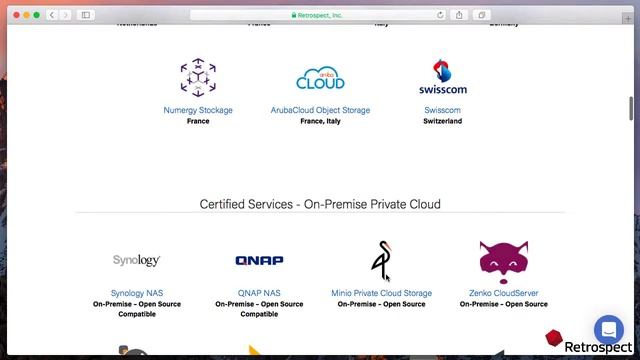Open the Numergy Stockage link
This screenshot has width=640, height=360.
198,110
